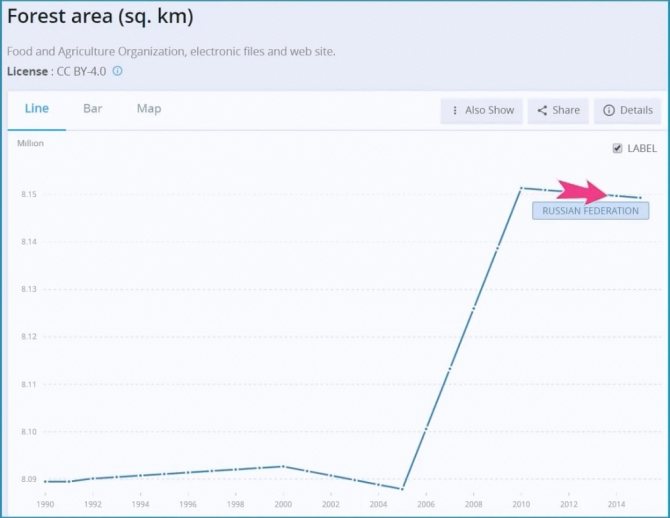Switch to the Bar chart tab
Screen dimensions: 670x518
[92, 109]
